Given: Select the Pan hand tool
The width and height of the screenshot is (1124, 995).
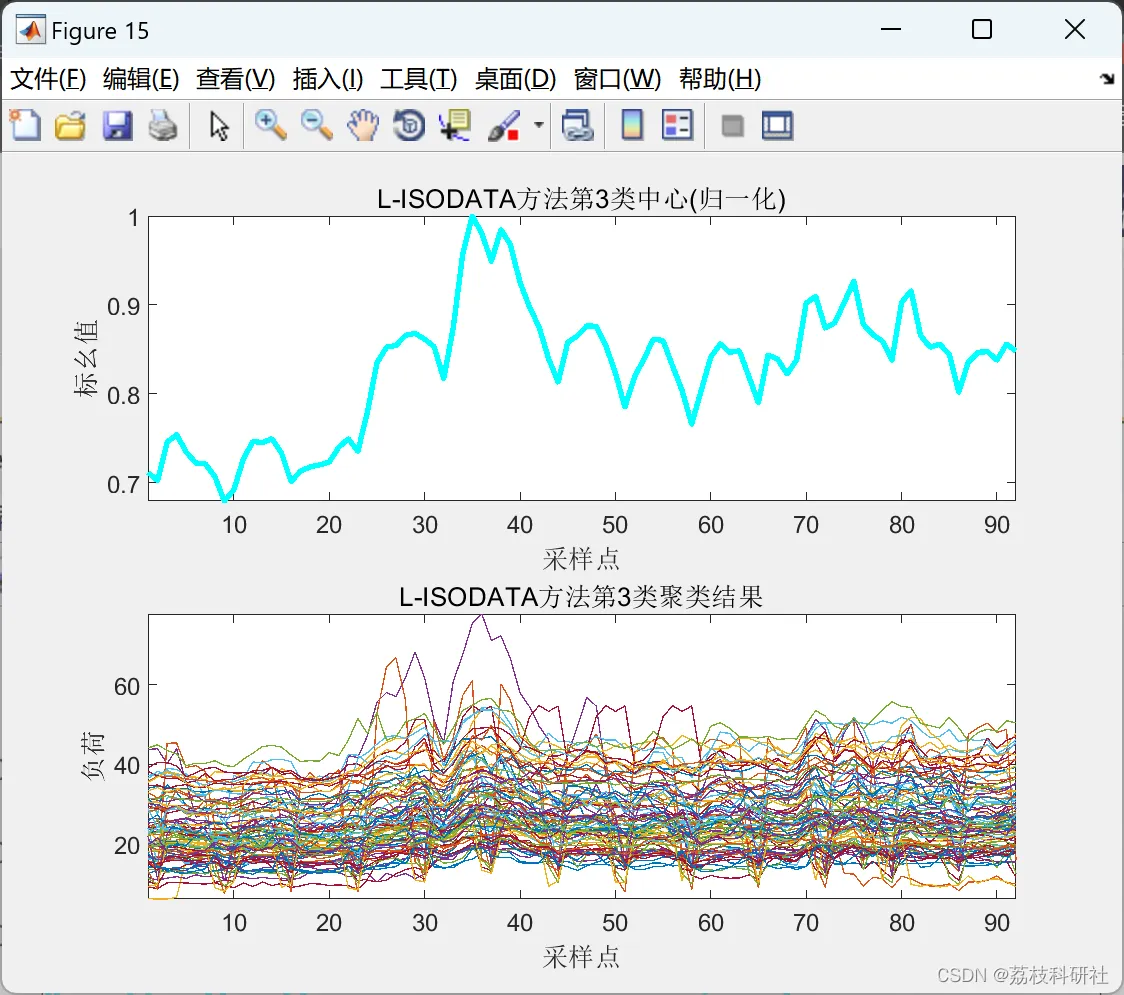Looking at the screenshot, I should pos(363,125).
